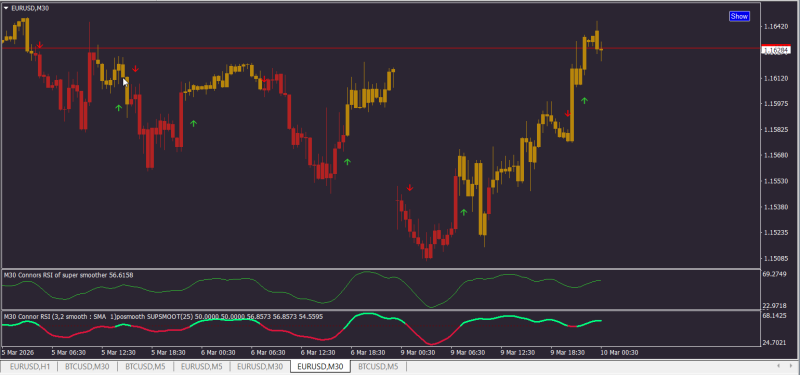
Task: Click the 1.15085 price scale value
Action: coord(777,259)
